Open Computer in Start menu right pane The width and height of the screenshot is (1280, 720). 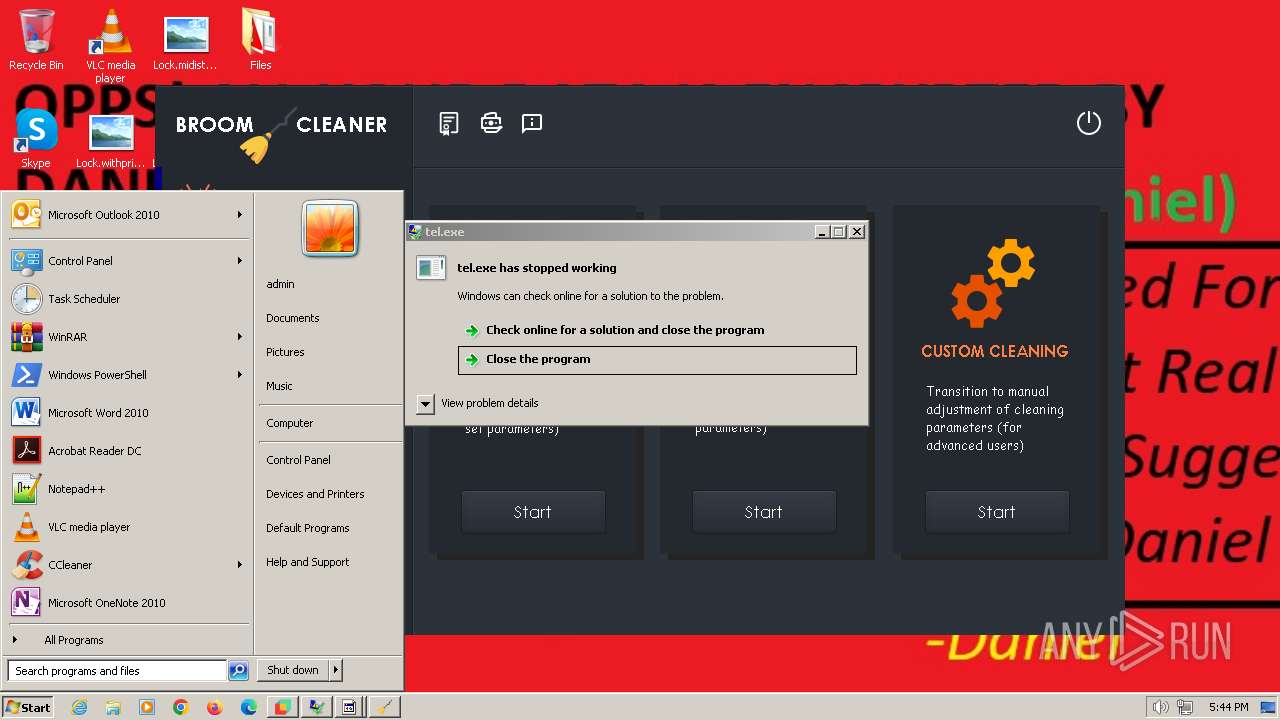click(289, 423)
